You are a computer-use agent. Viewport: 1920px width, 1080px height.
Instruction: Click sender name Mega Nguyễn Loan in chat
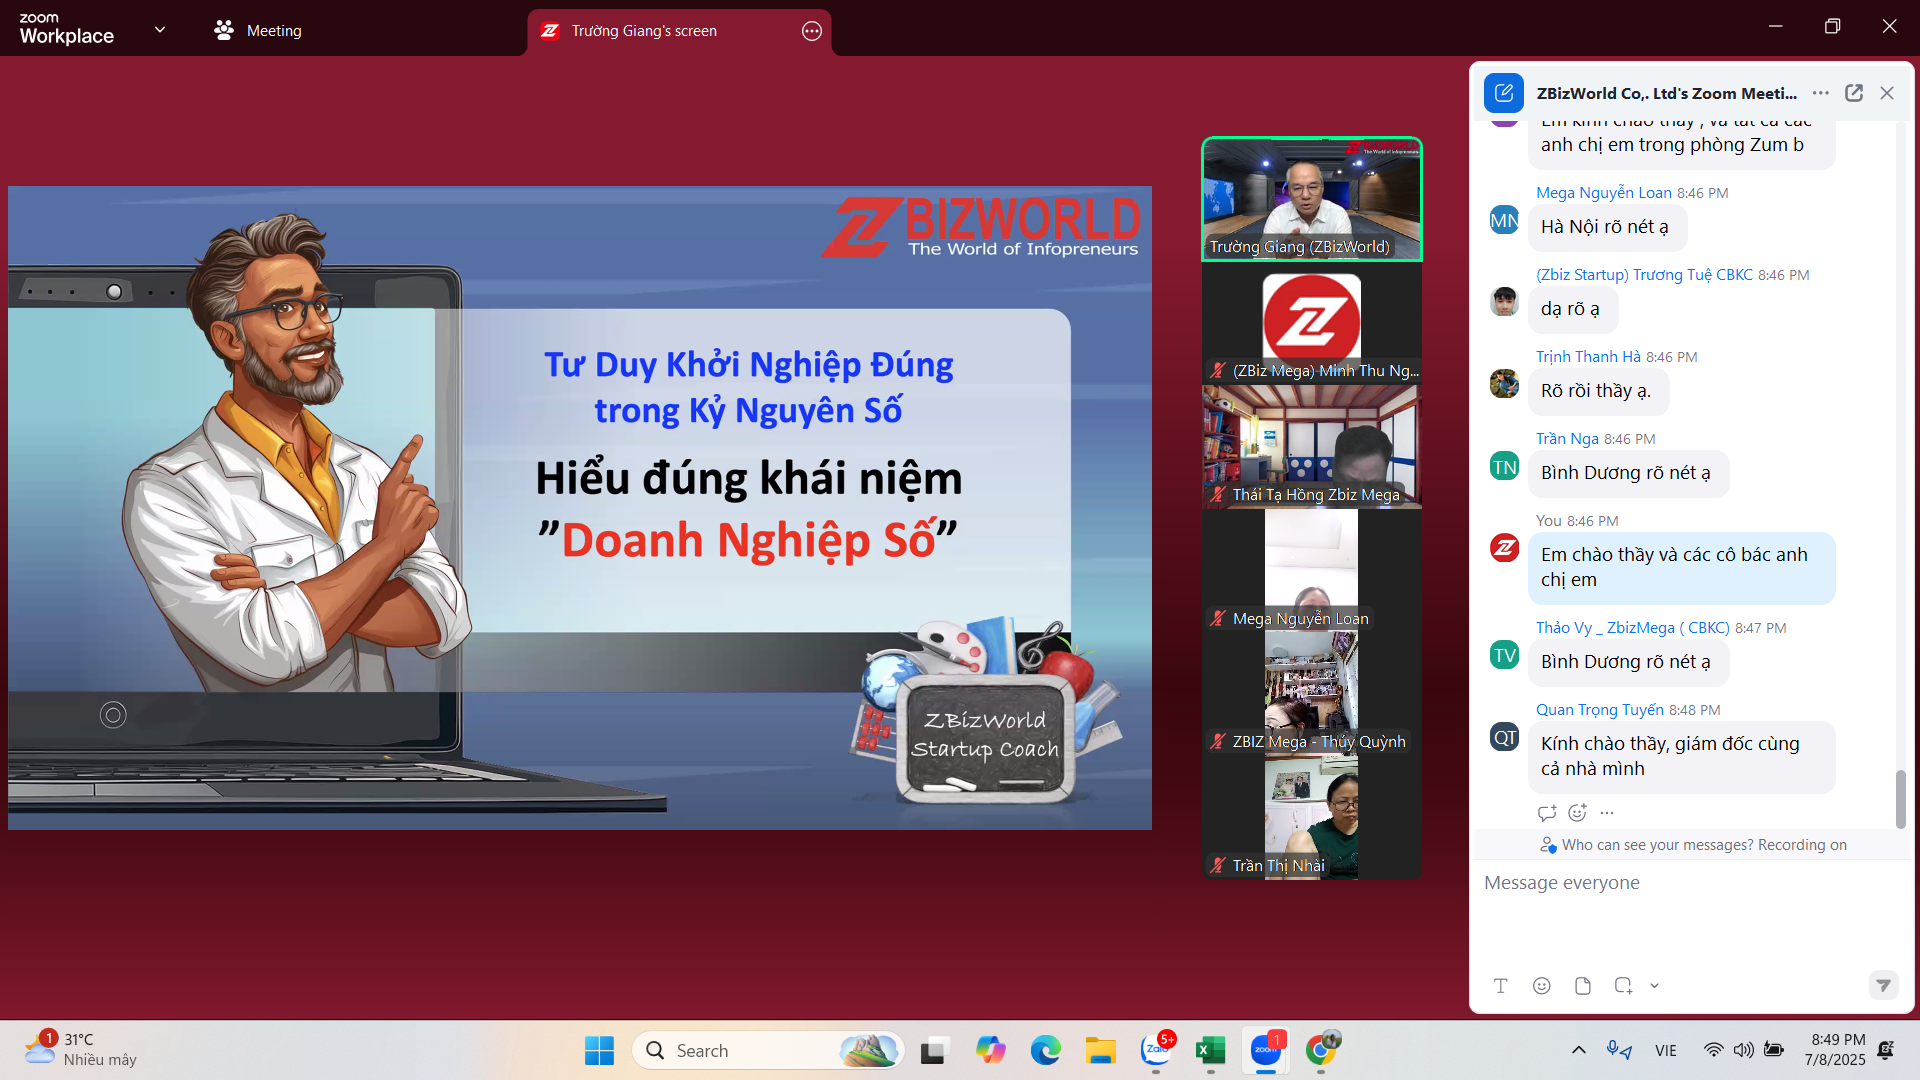click(1603, 193)
